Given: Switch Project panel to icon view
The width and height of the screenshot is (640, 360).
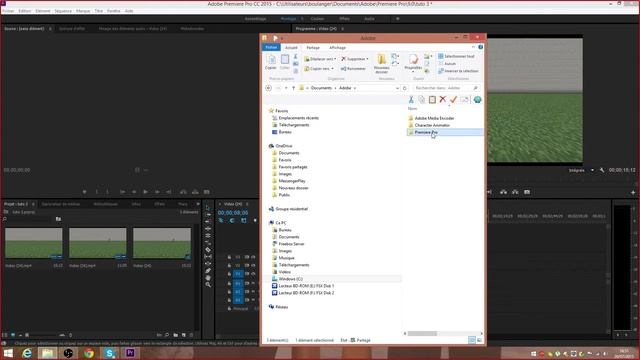Looking at the screenshot, I should point(13,335).
